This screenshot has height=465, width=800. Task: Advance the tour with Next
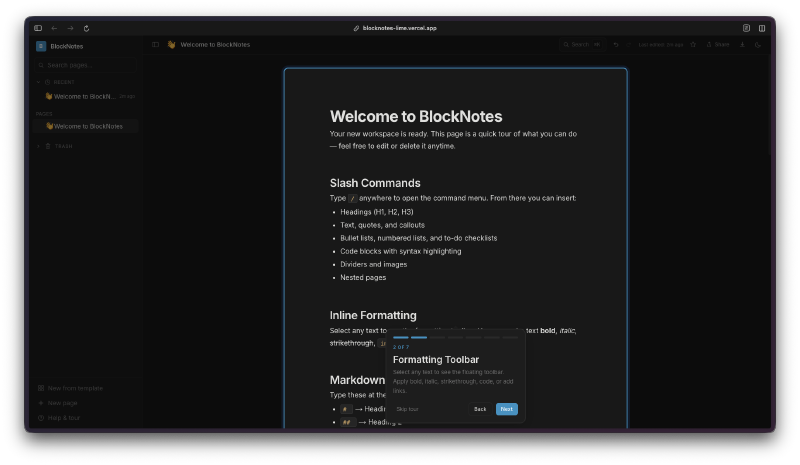pos(507,409)
